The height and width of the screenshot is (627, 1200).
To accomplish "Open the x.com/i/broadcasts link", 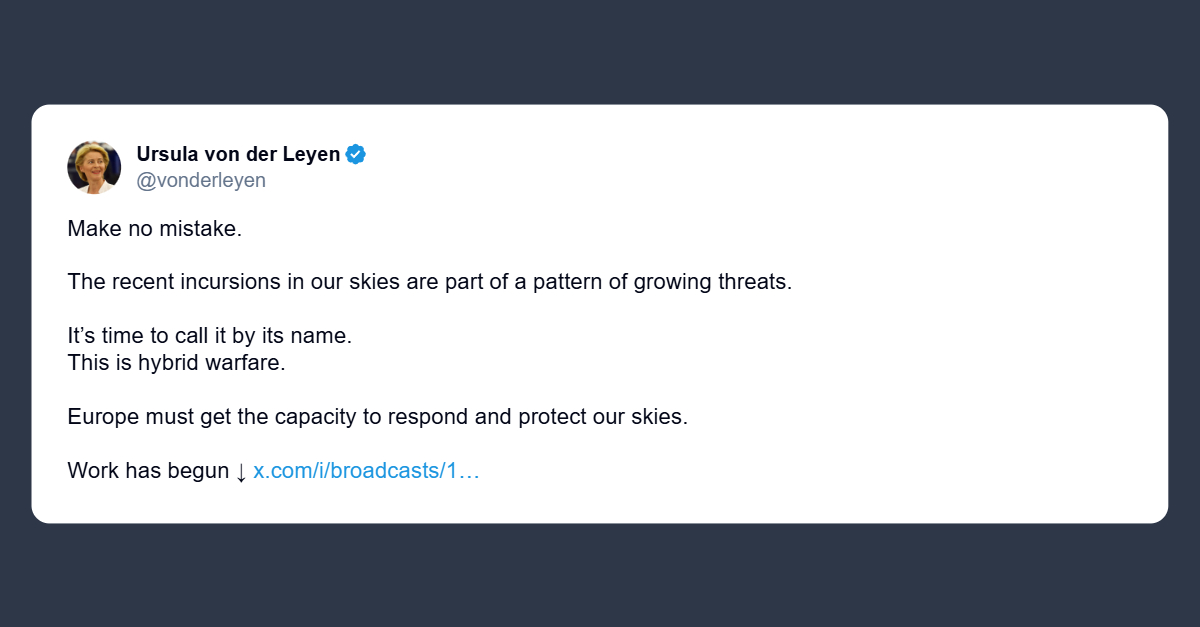I will 366,471.
